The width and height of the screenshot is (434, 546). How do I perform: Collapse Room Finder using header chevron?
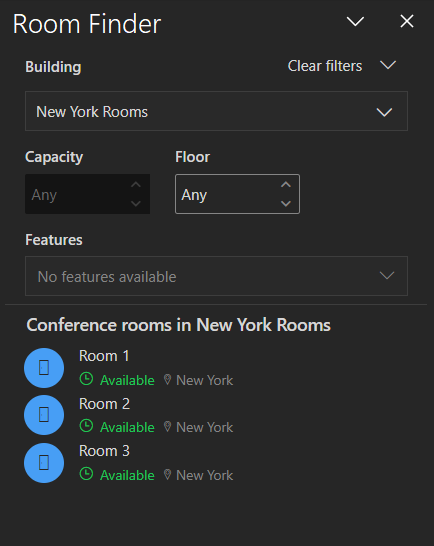(x=355, y=22)
